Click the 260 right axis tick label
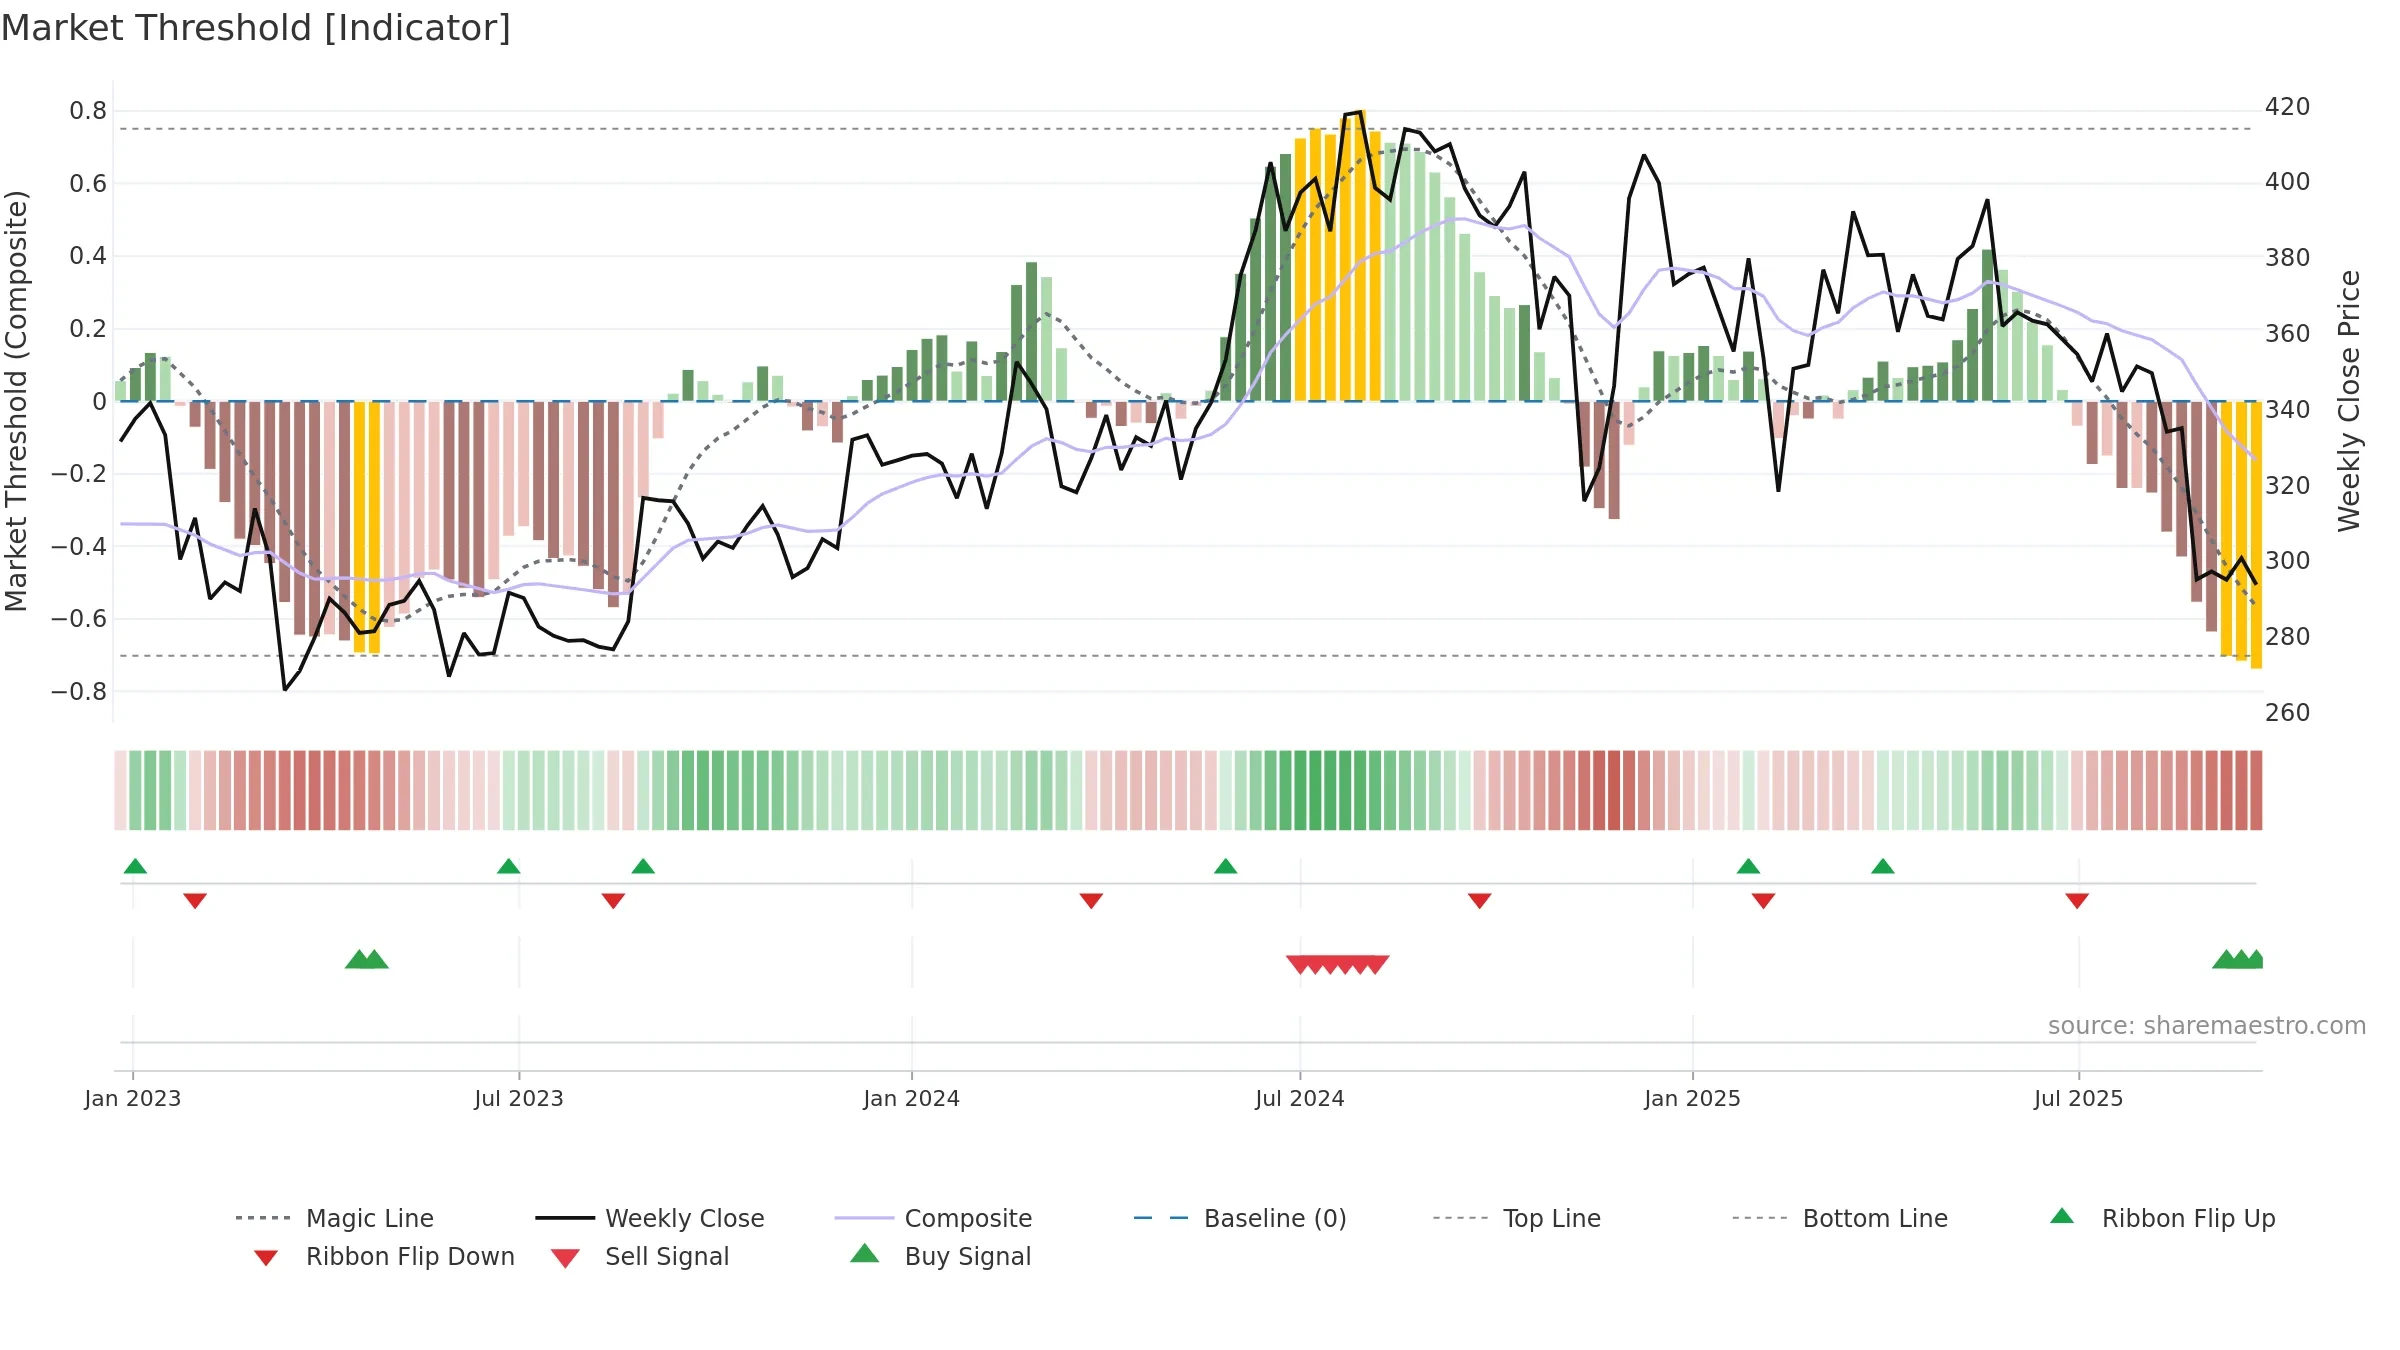2400x1350 pixels. tap(2287, 713)
